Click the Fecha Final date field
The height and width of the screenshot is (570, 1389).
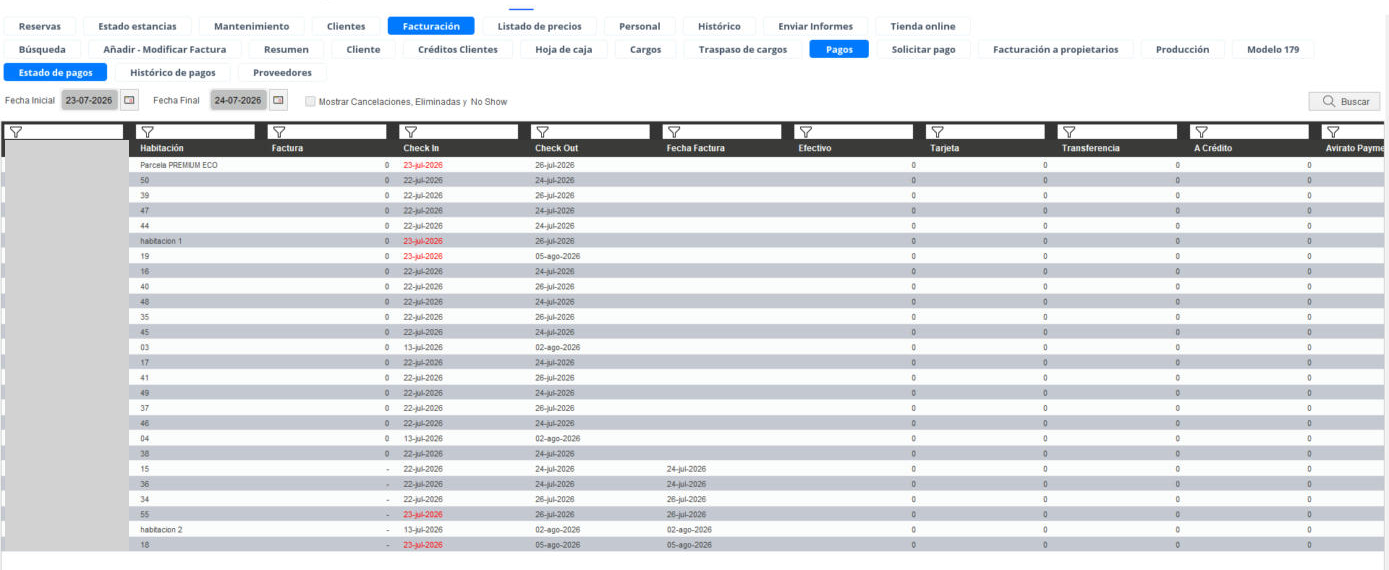(x=239, y=100)
